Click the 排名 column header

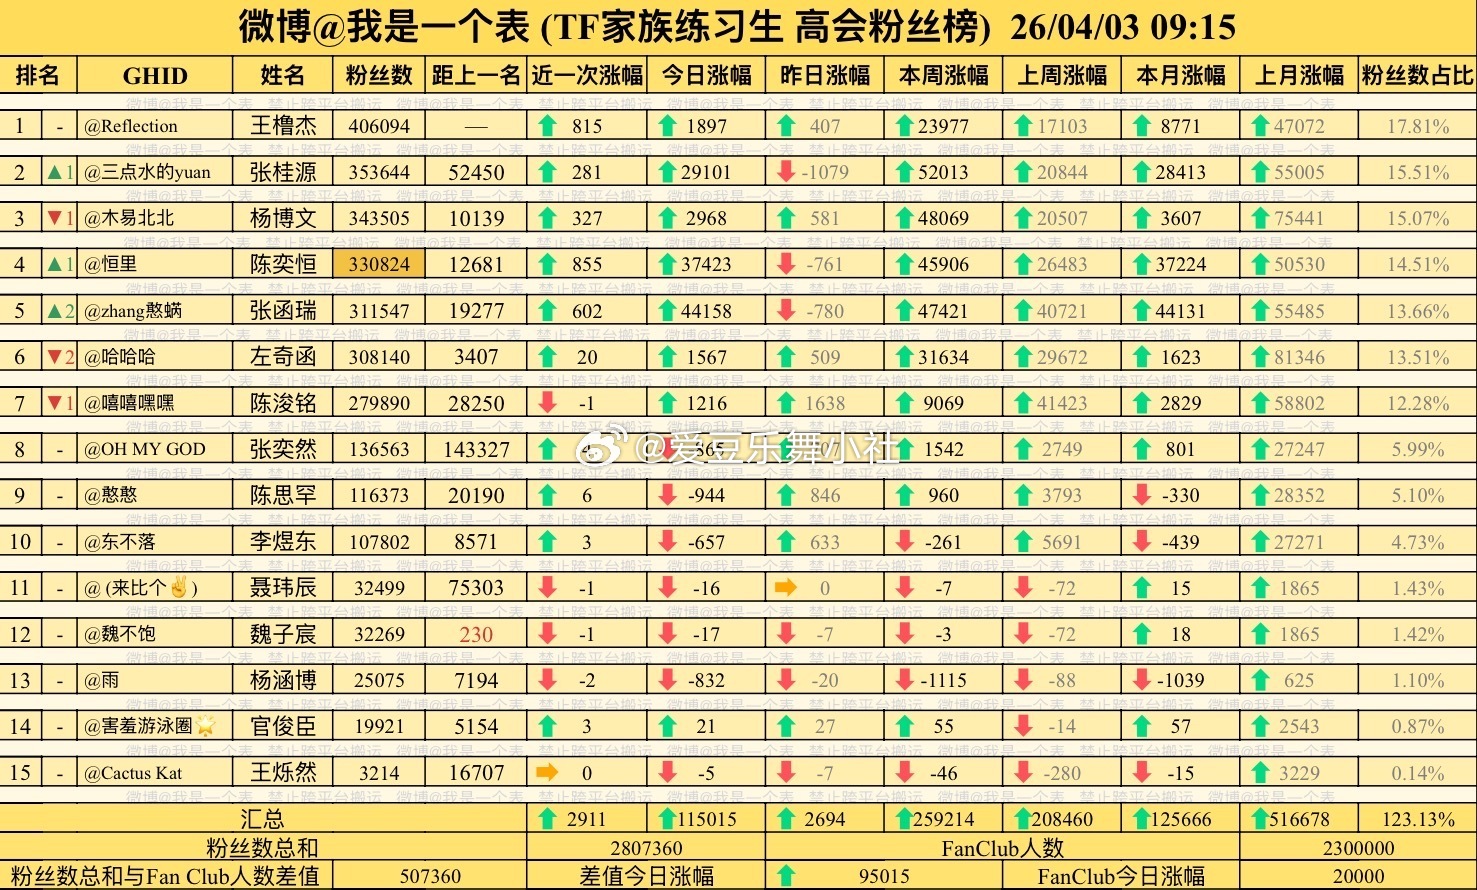(x=38, y=75)
